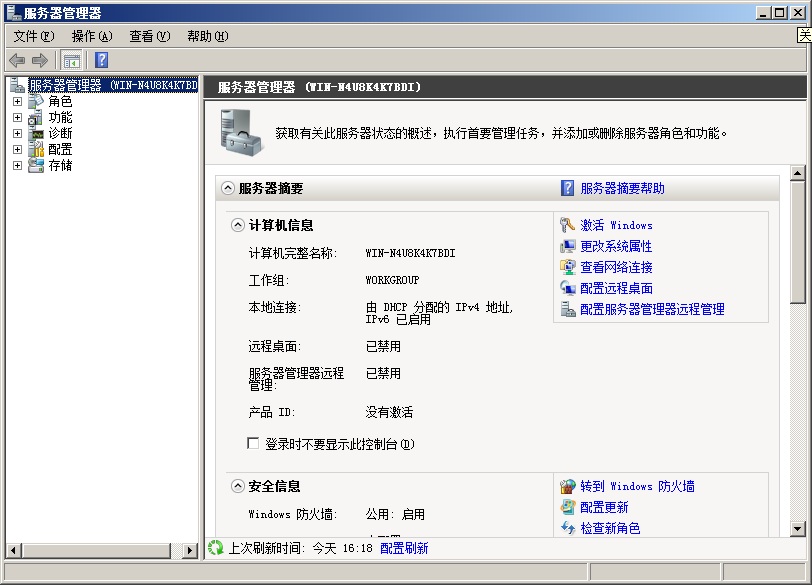Click the 没有激活 product ID value
812x585 pixels.
389,412
